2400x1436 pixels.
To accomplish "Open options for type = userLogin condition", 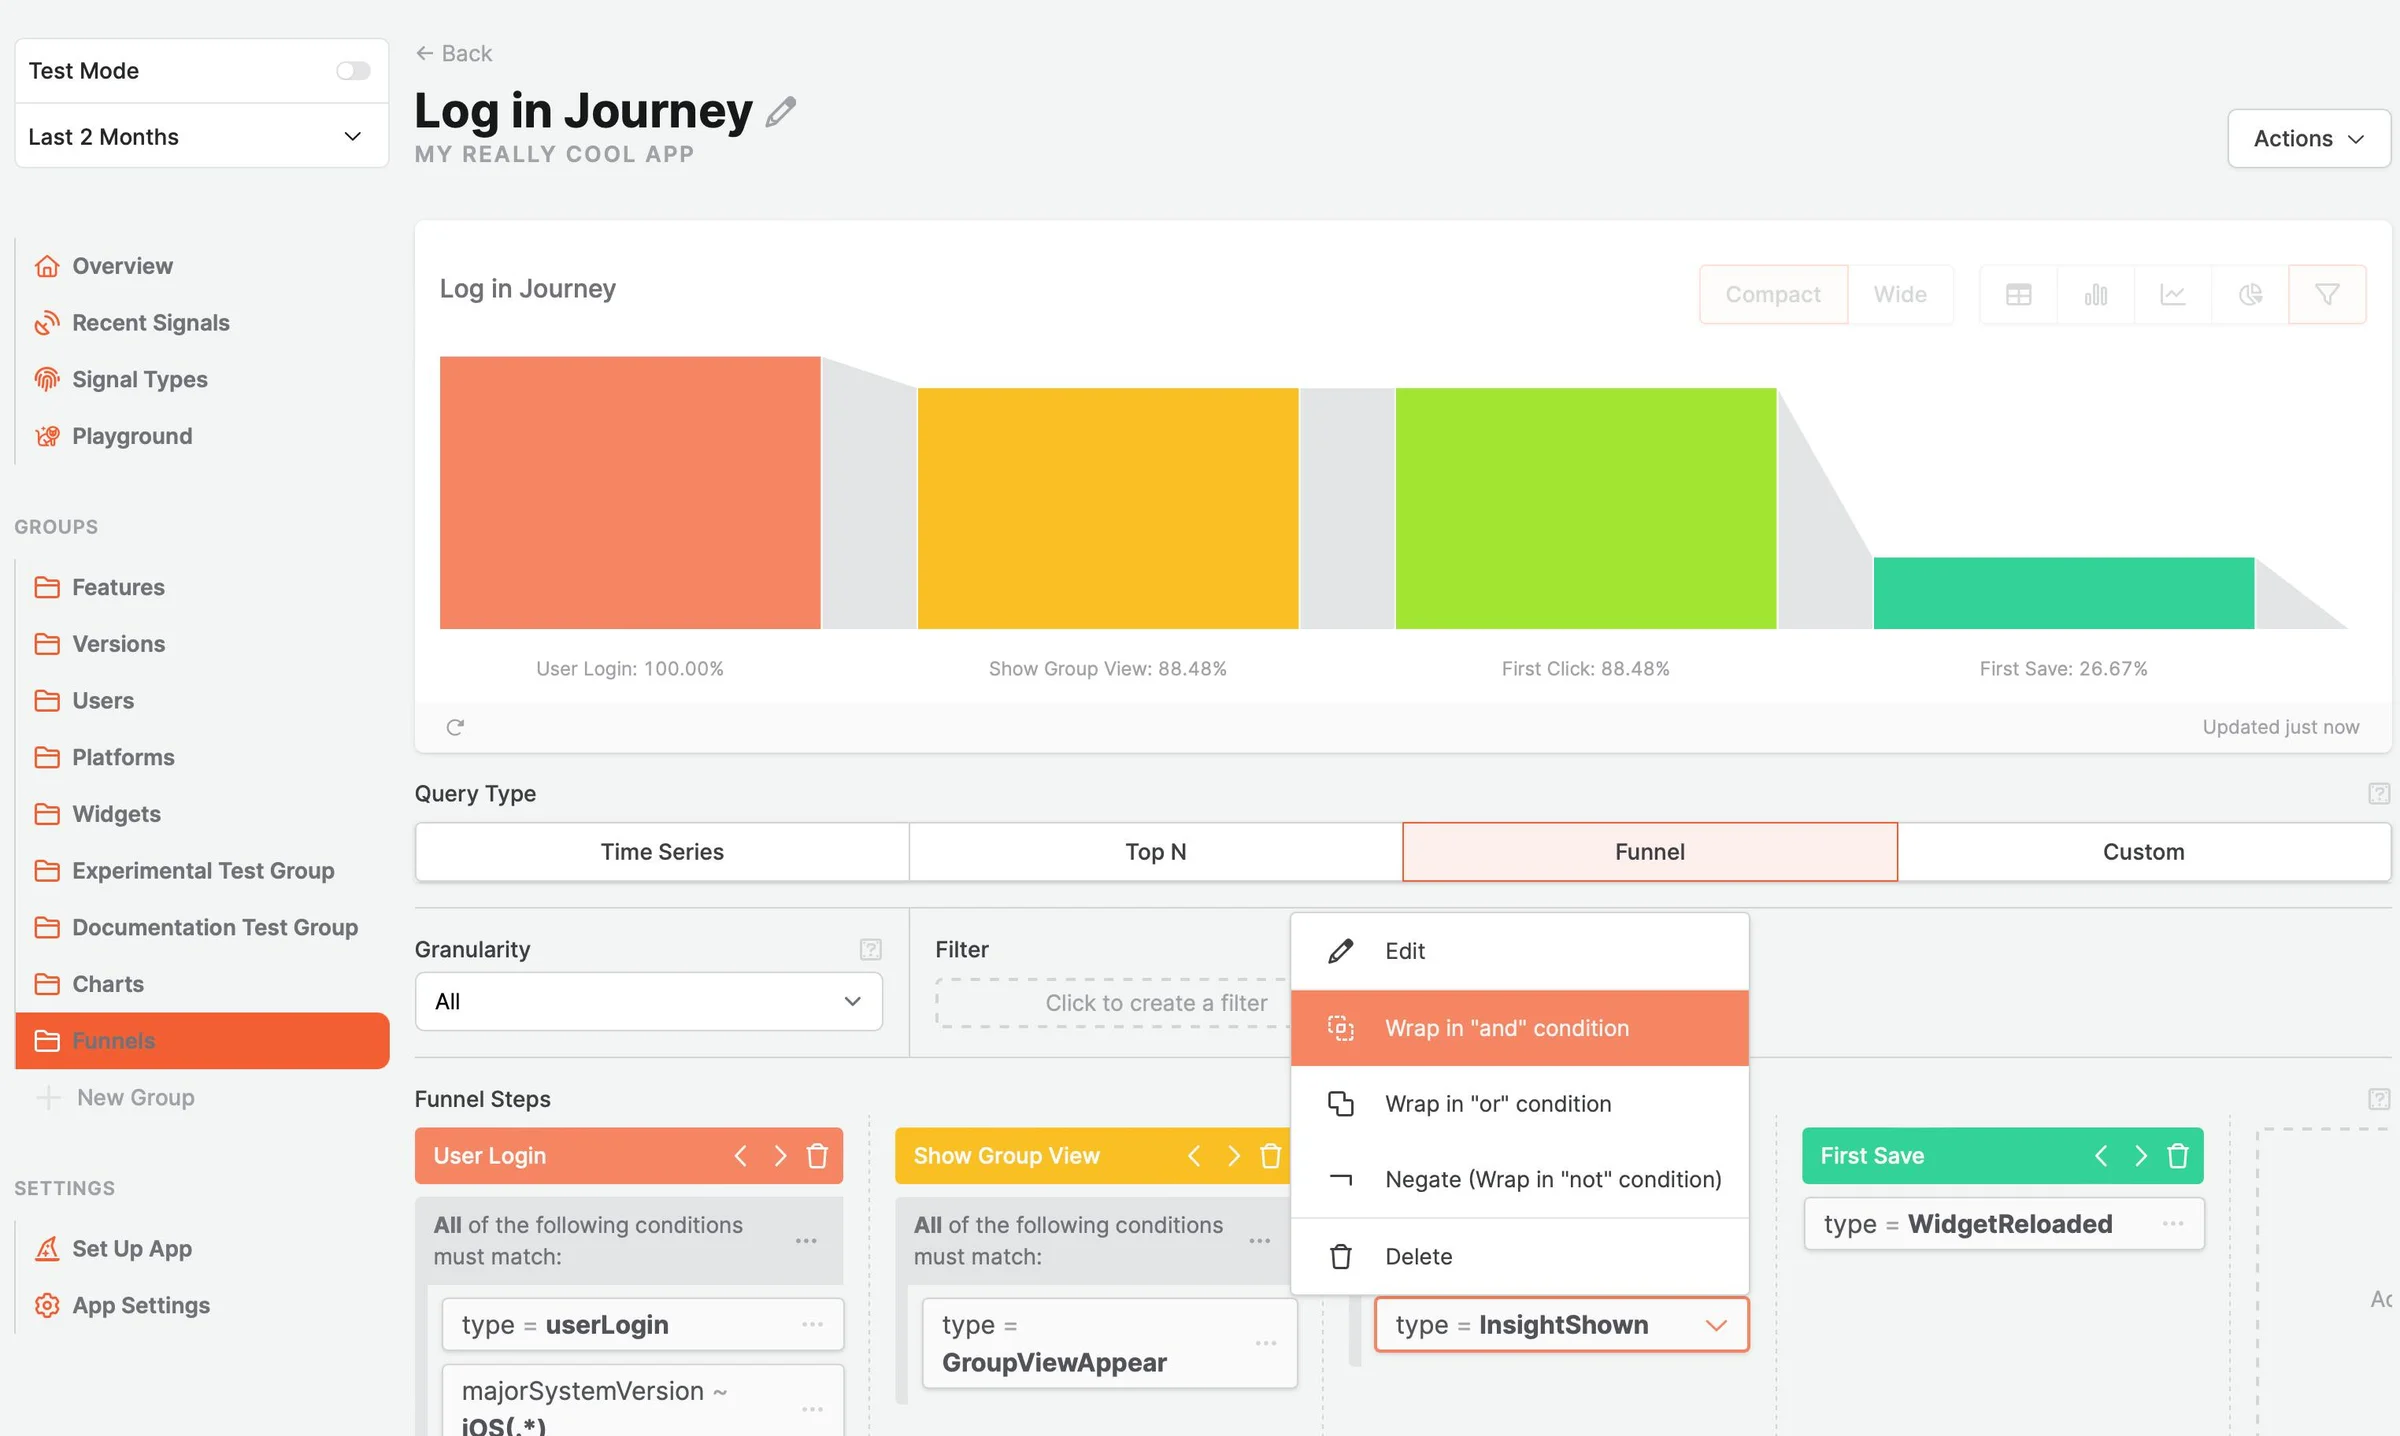I will tap(812, 1324).
